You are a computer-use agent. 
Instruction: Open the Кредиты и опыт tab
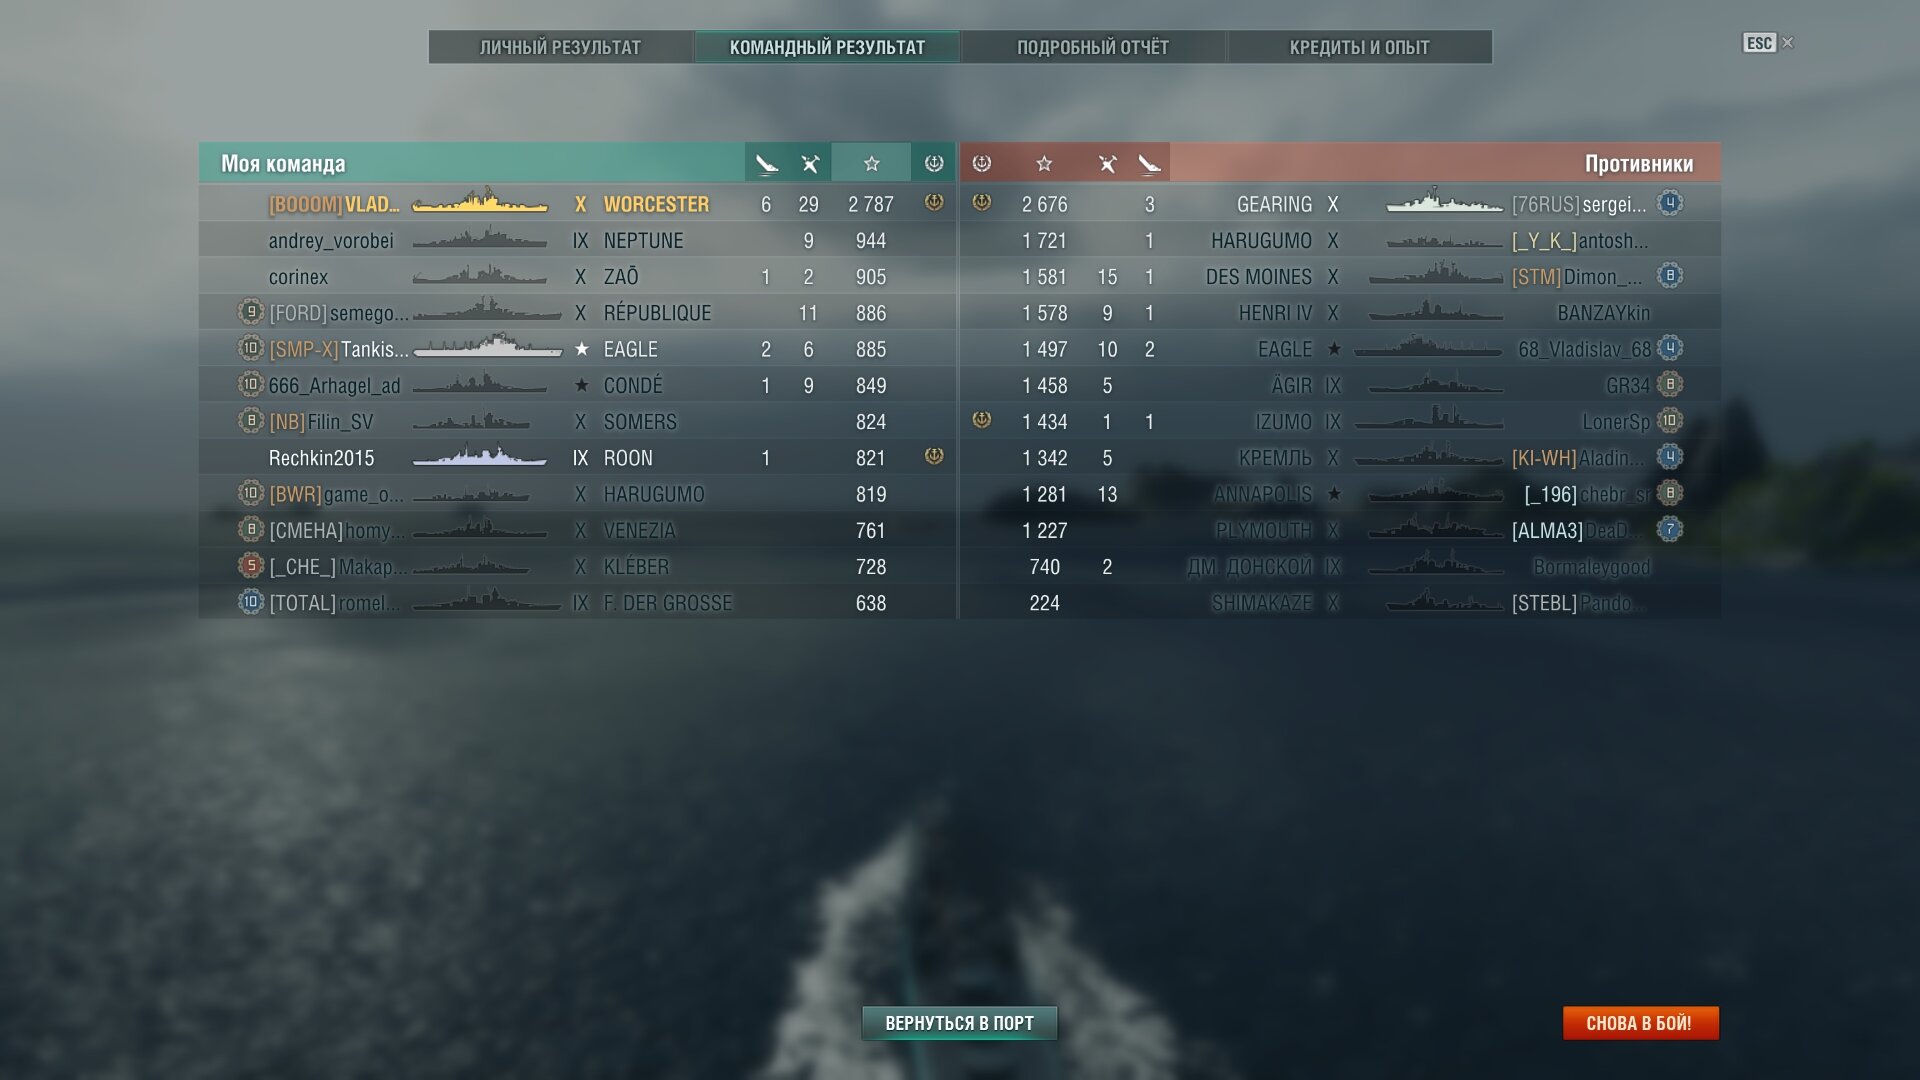point(1360,47)
